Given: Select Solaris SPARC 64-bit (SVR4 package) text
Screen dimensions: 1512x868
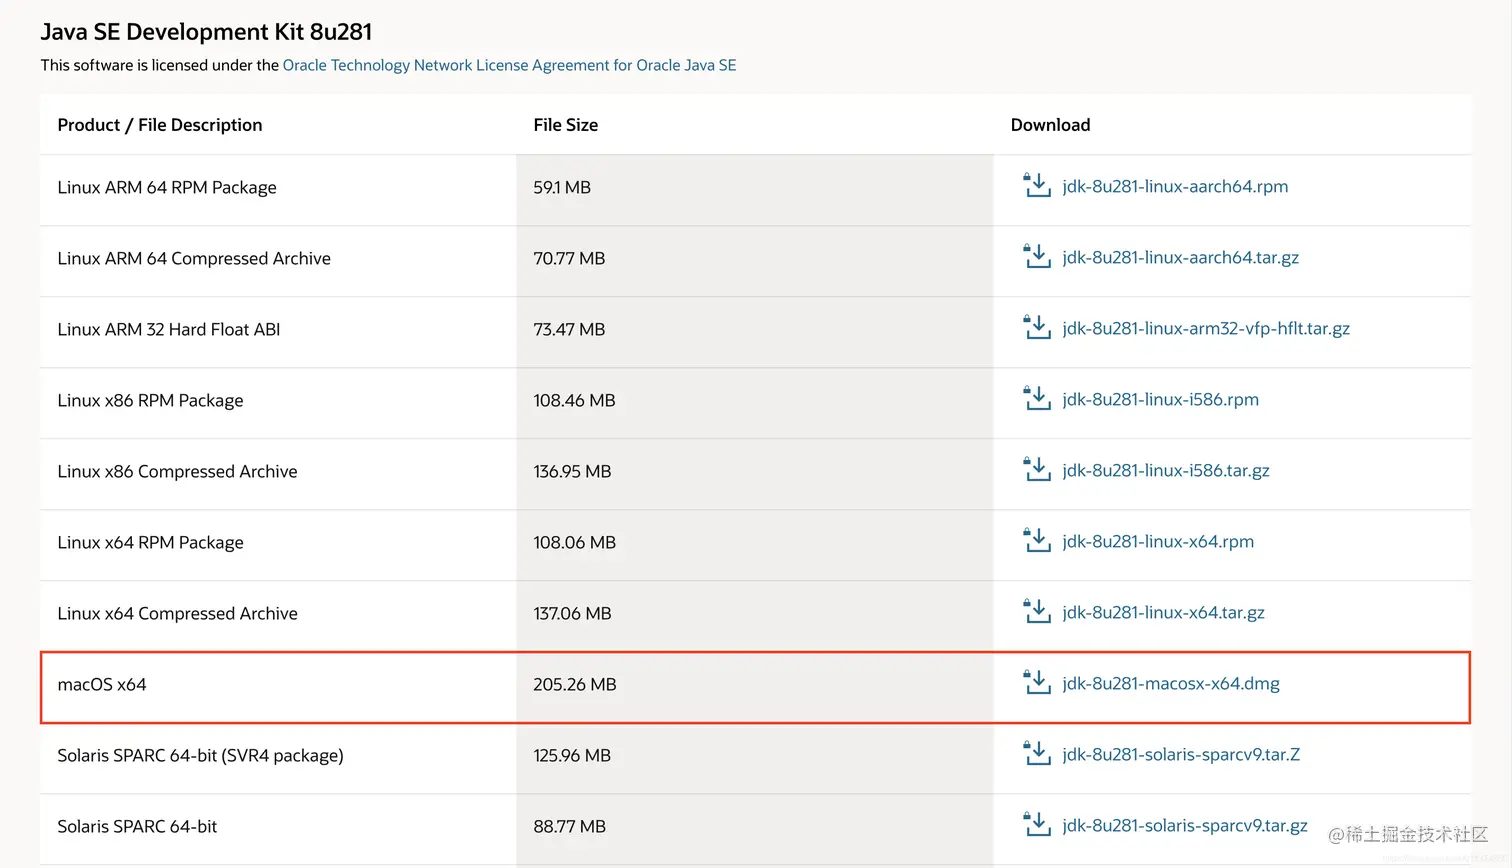Looking at the screenshot, I should pos(200,755).
